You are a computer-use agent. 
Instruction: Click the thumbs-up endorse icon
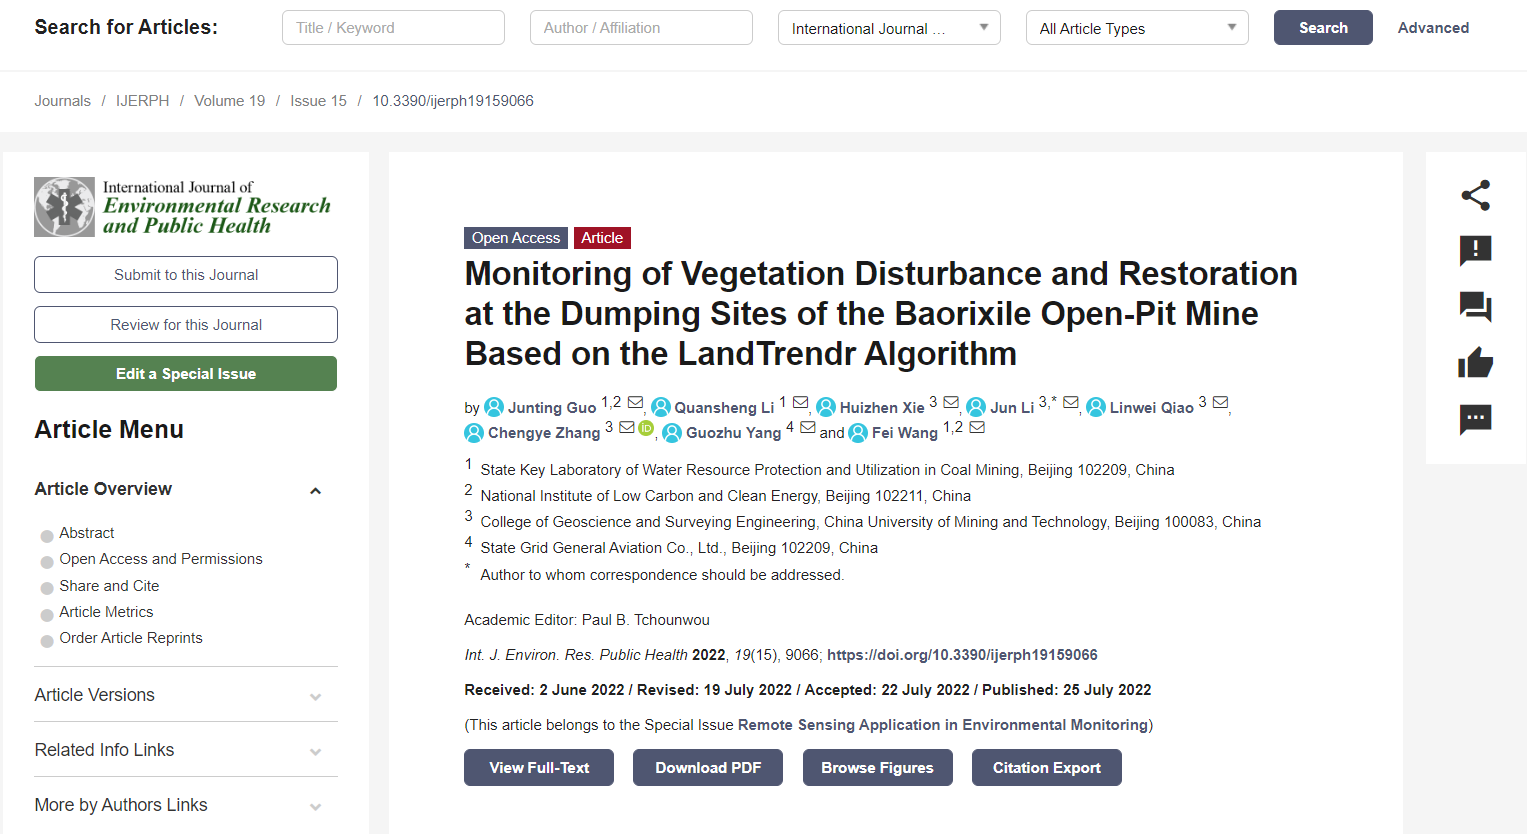click(1475, 362)
